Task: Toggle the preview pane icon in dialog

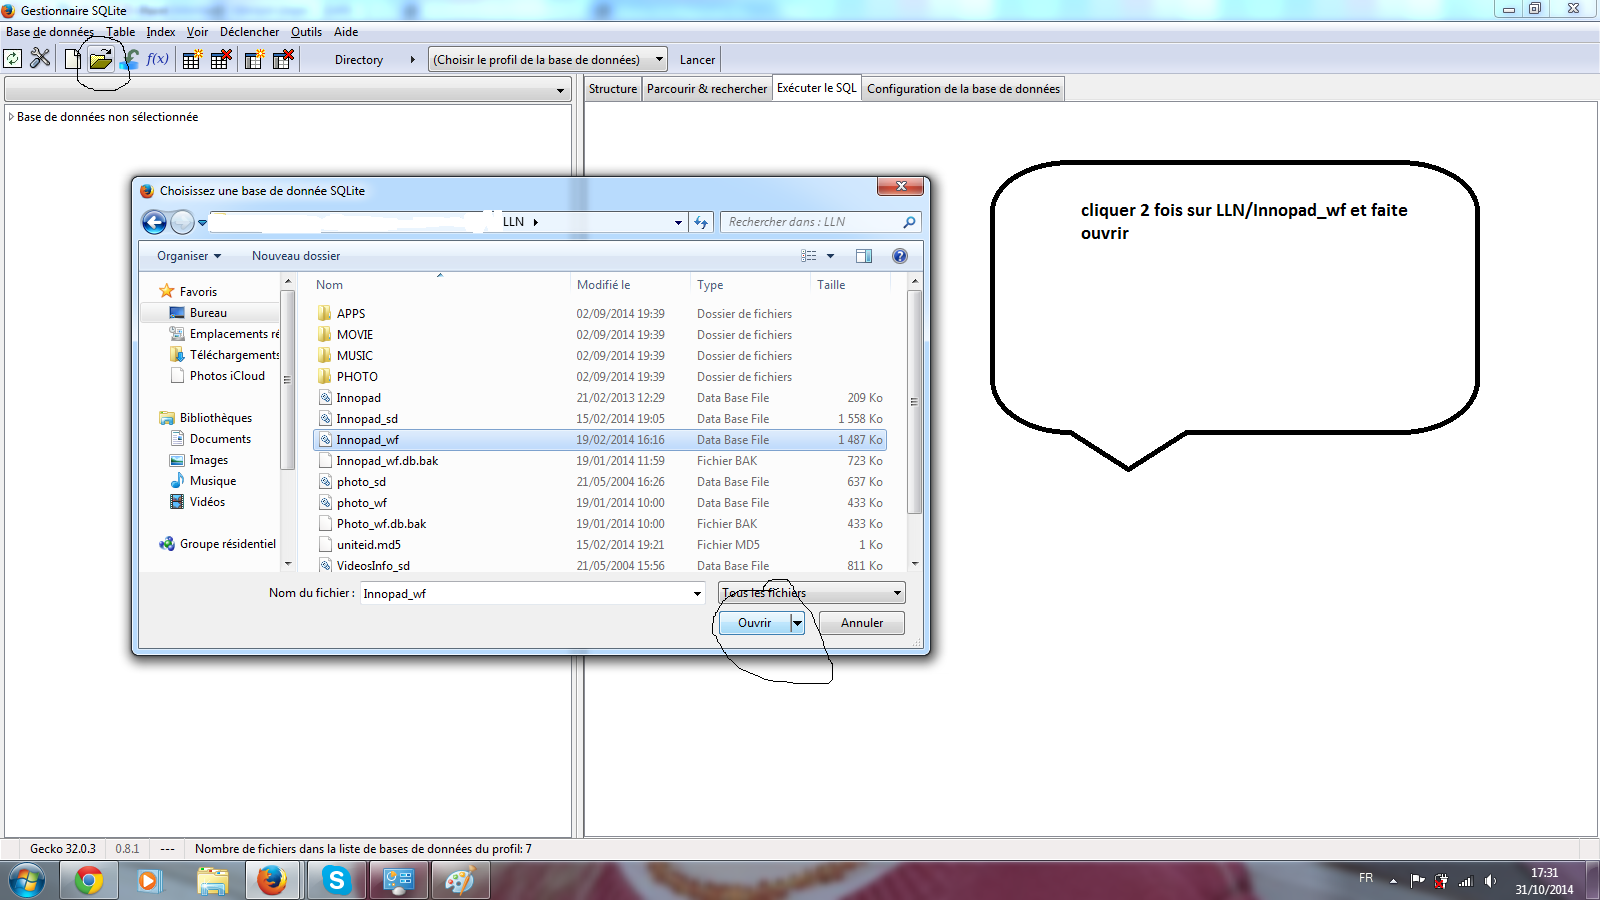Action: (864, 256)
